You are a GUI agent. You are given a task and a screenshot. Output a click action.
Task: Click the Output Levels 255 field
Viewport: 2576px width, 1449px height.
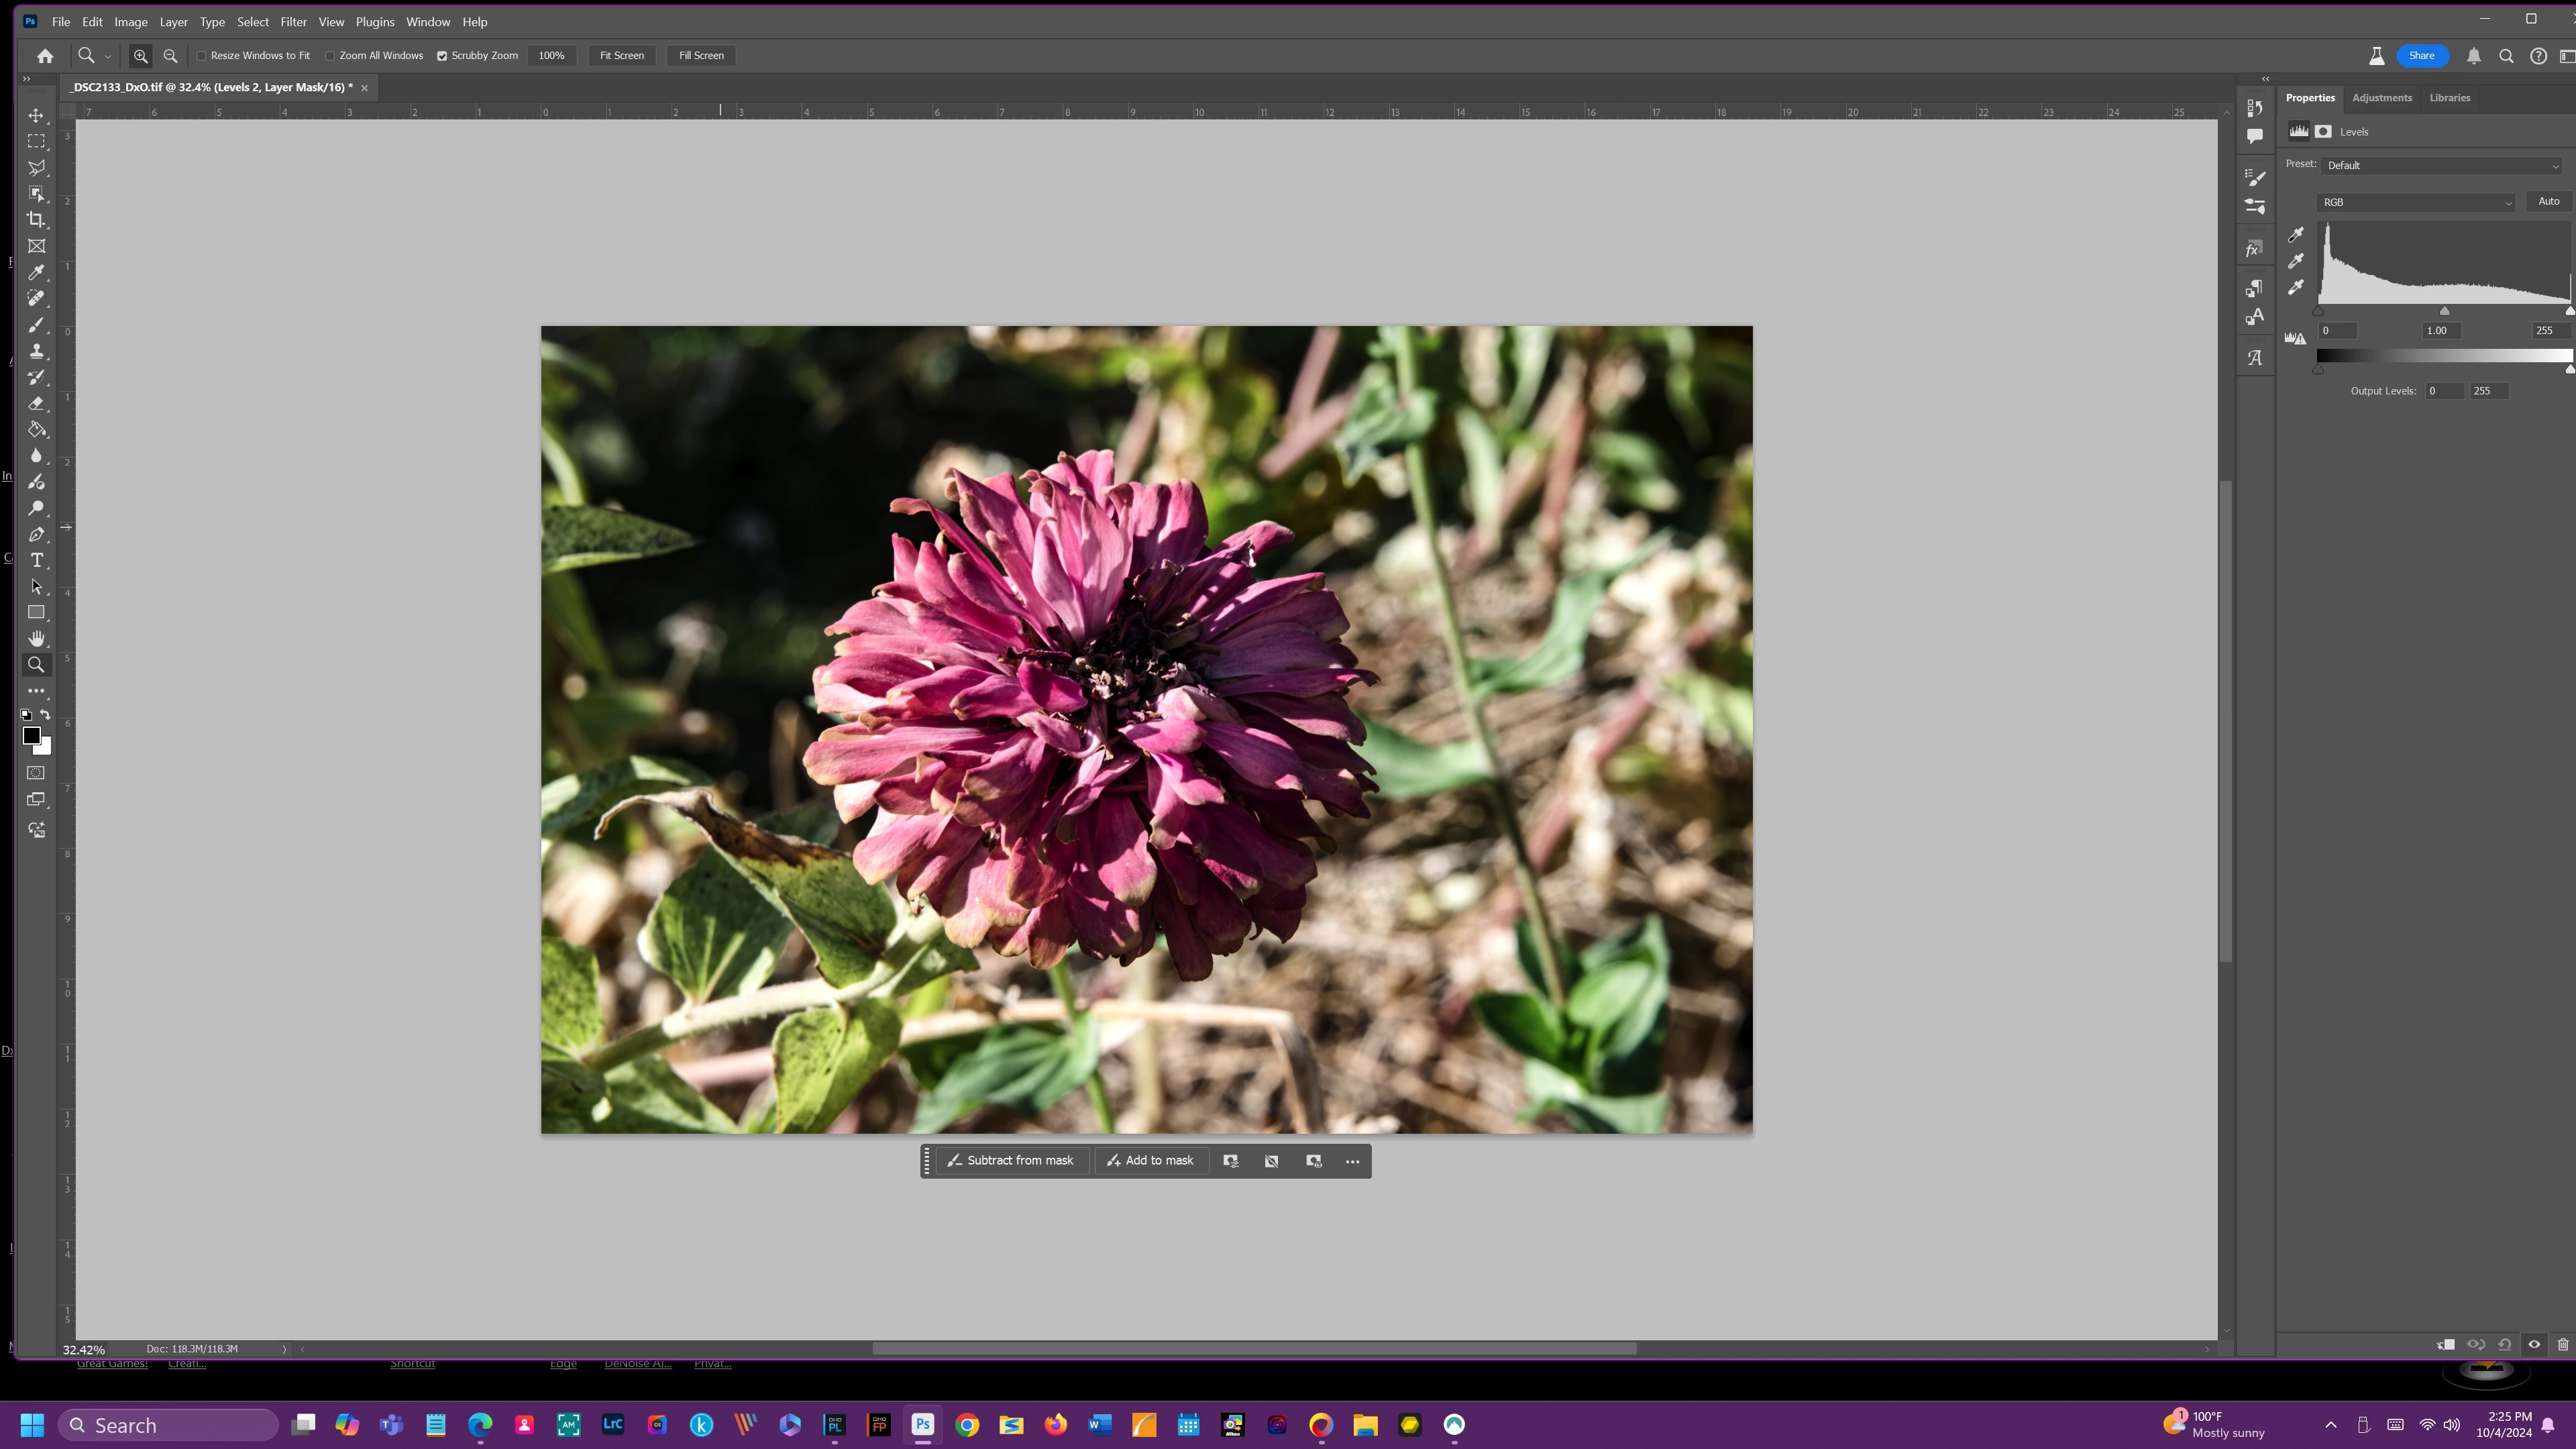coord(2488,391)
